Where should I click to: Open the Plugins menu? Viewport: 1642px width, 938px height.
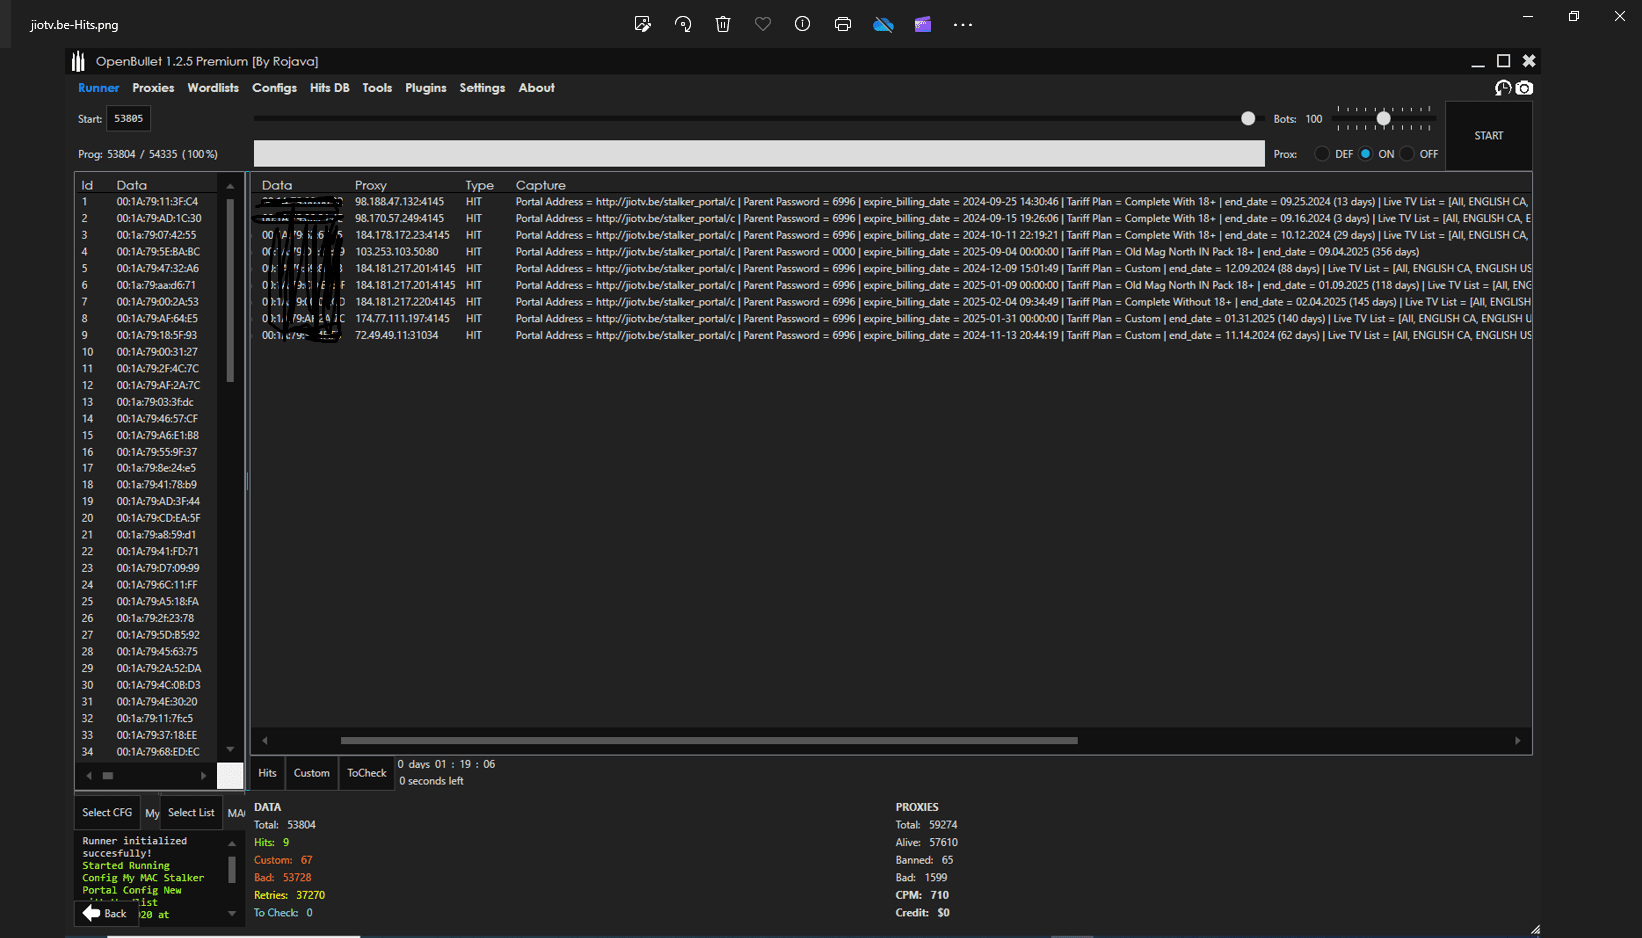(x=426, y=88)
